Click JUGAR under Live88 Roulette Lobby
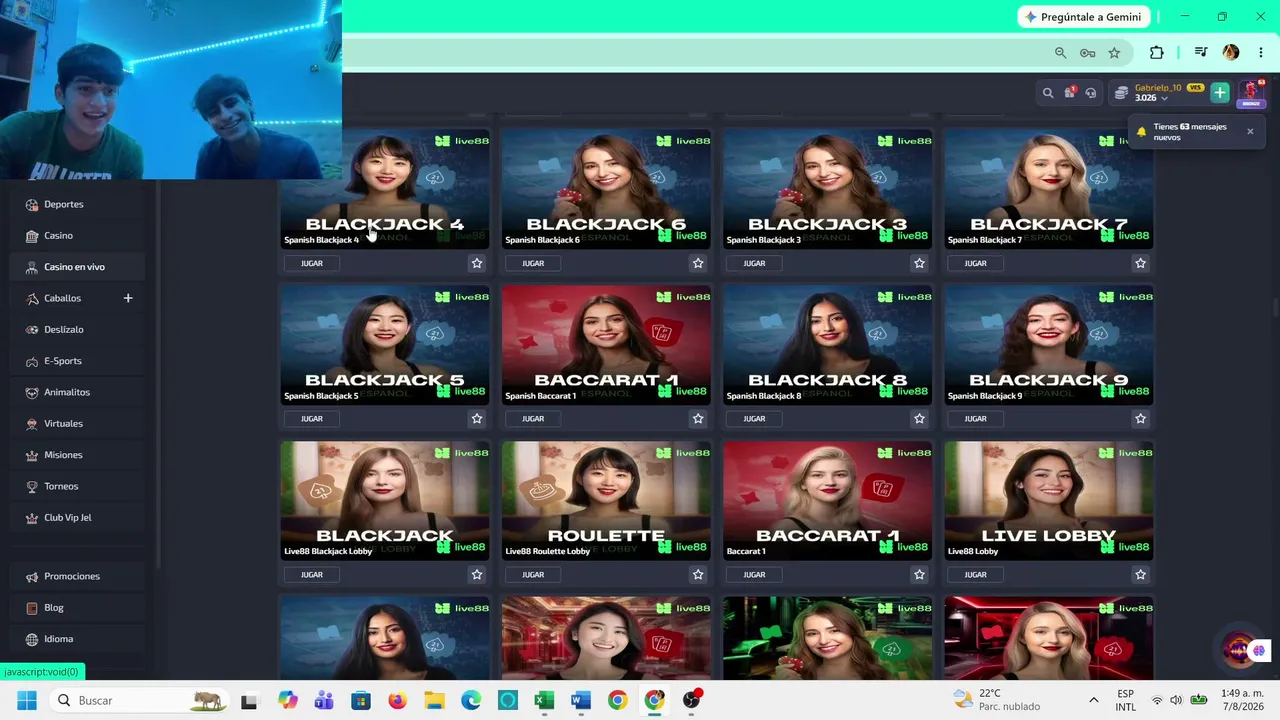The height and width of the screenshot is (720, 1280). point(533,575)
